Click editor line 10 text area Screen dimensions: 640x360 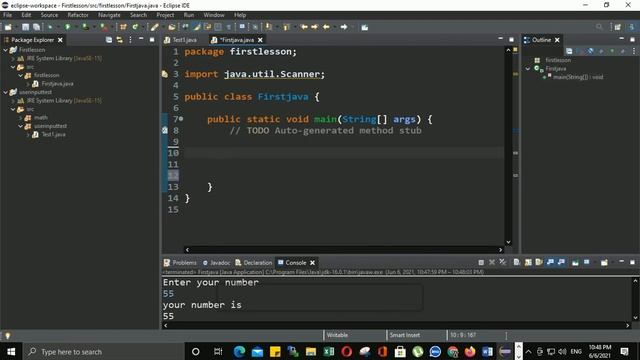point(344,153)
